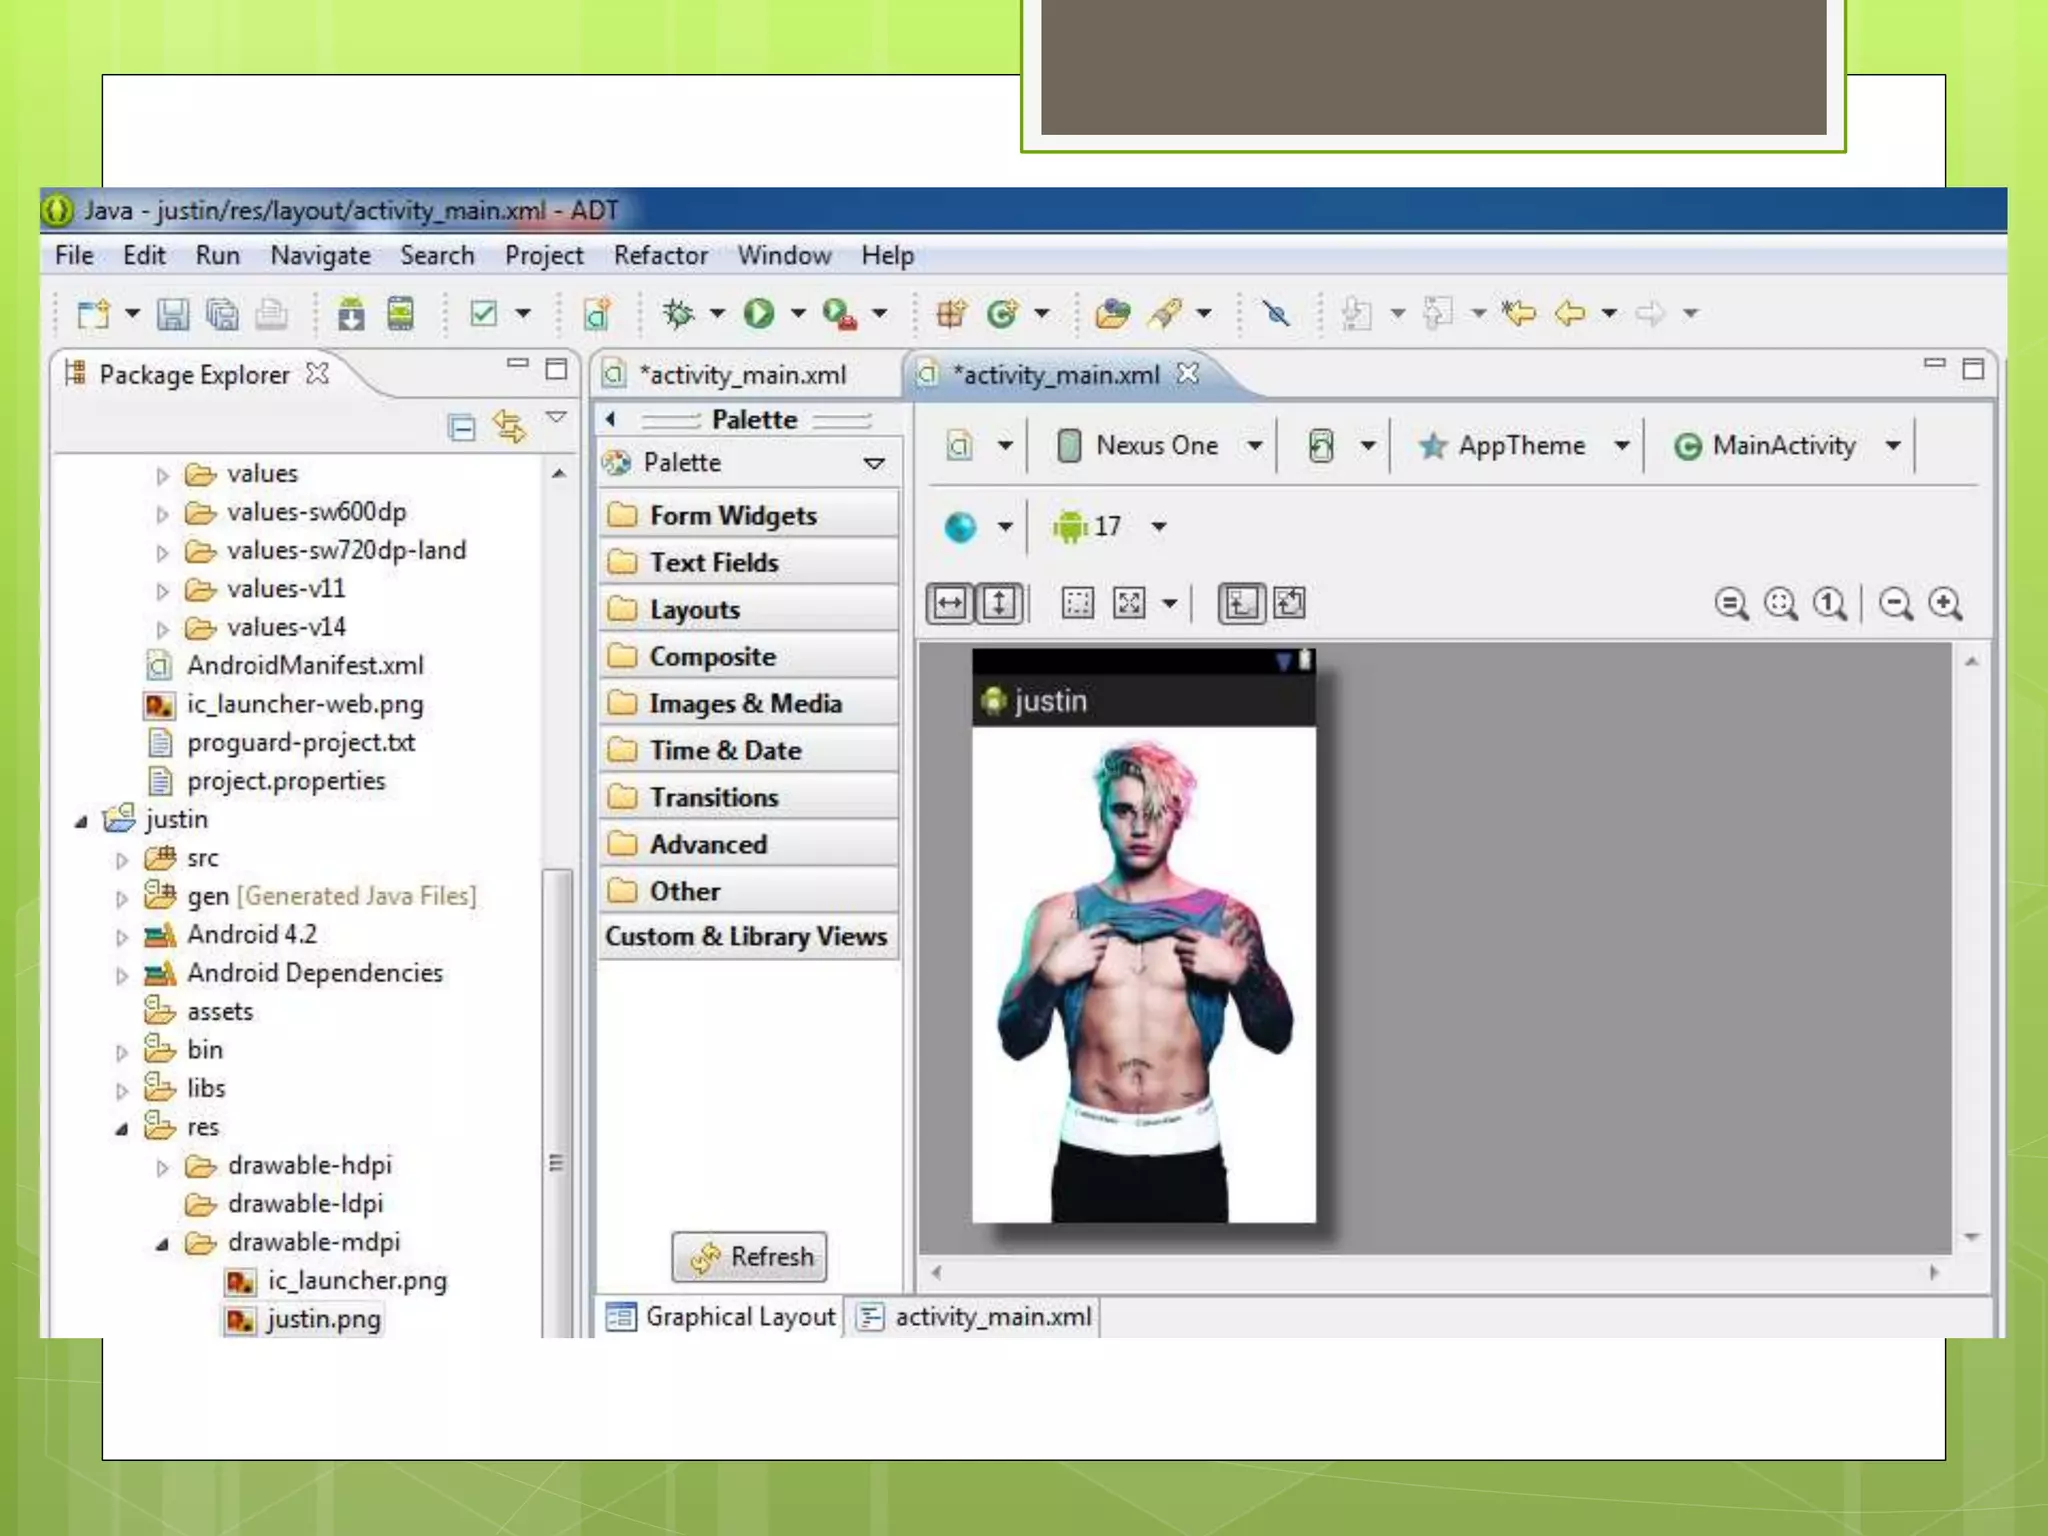Open the Android Virtual Device Manager icon
Screen dimensions: 2048x1536
coord(400,314)
